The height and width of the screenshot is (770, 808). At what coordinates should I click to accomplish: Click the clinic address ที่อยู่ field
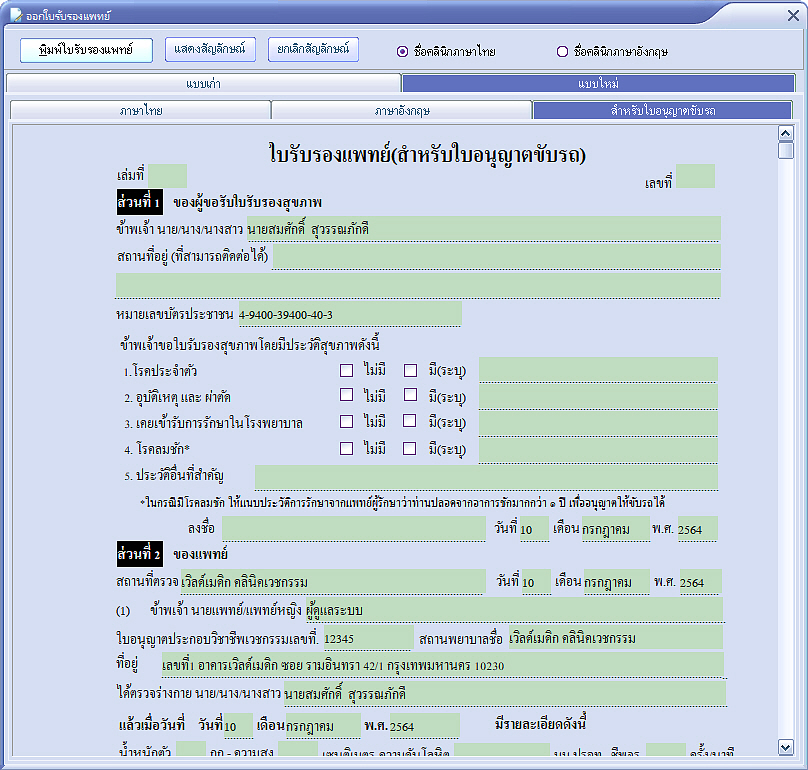[x=443, y=665]
